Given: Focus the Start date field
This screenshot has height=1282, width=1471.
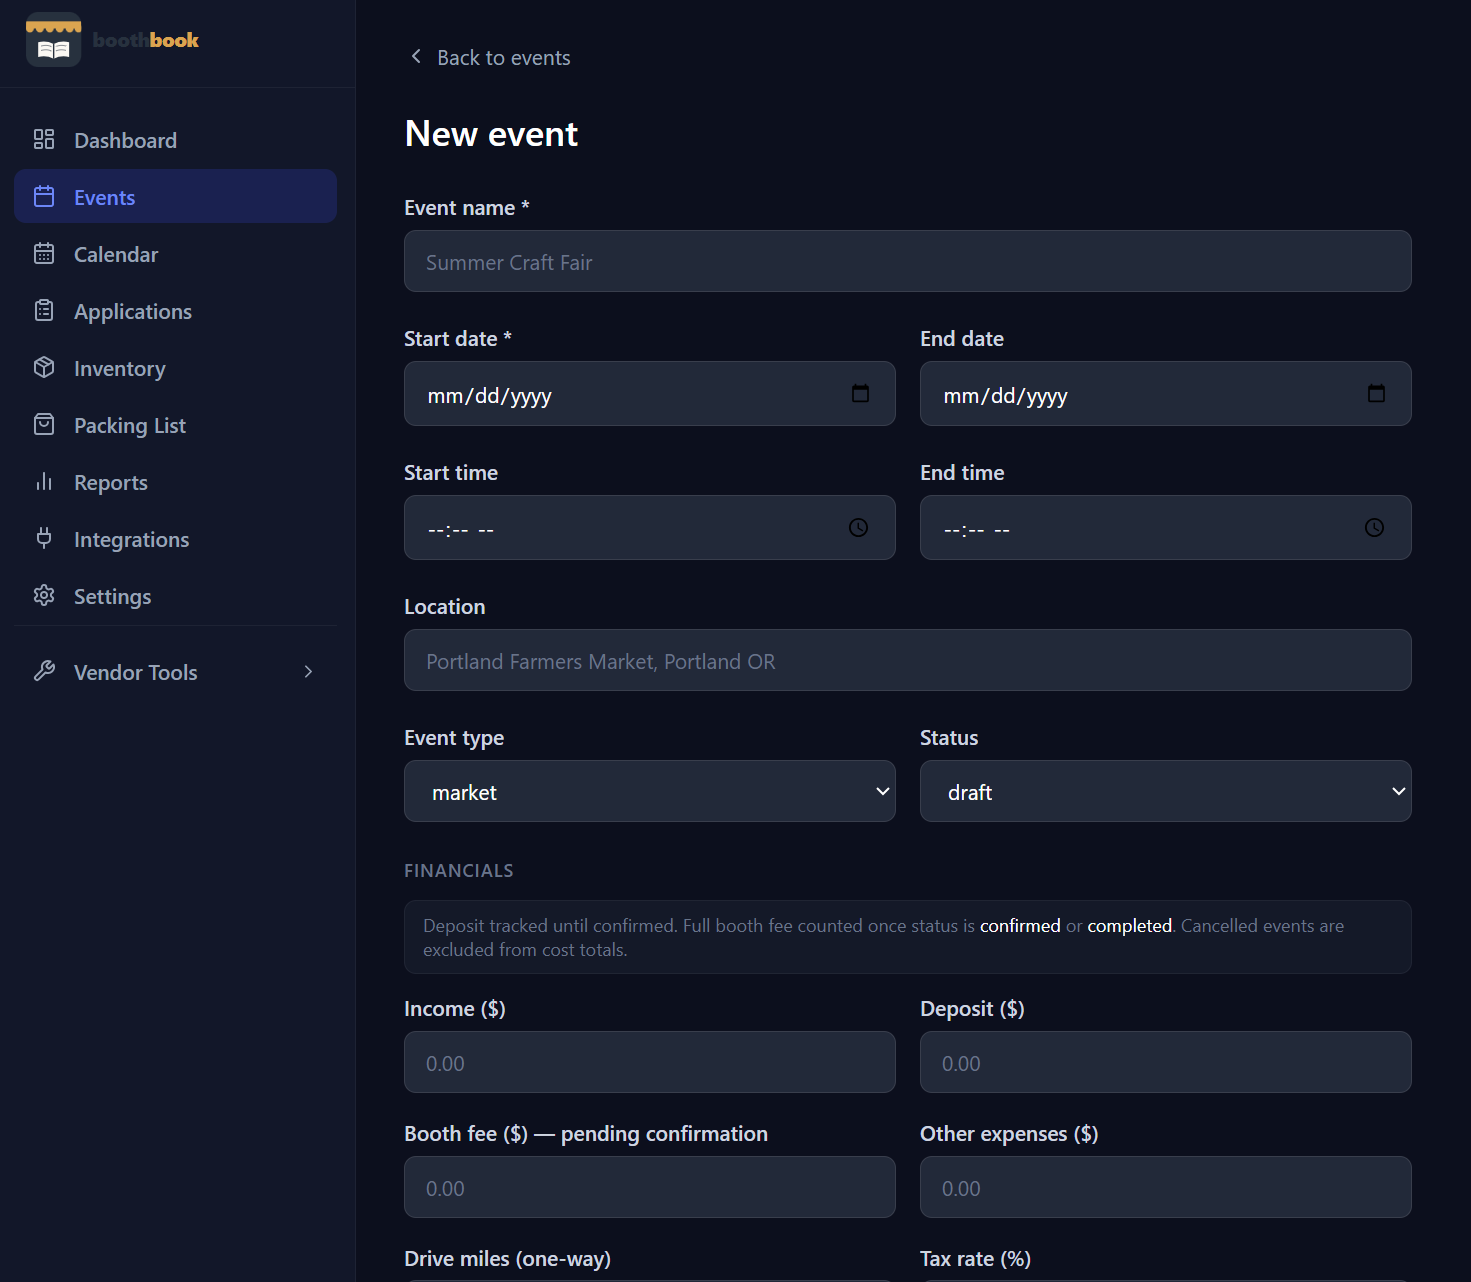Looking at the screenshot, I should tap(650, 393).
